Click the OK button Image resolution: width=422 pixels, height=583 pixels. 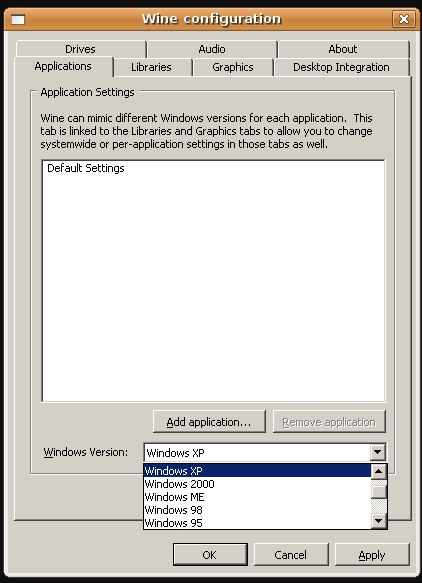click(x=210, y=555)
